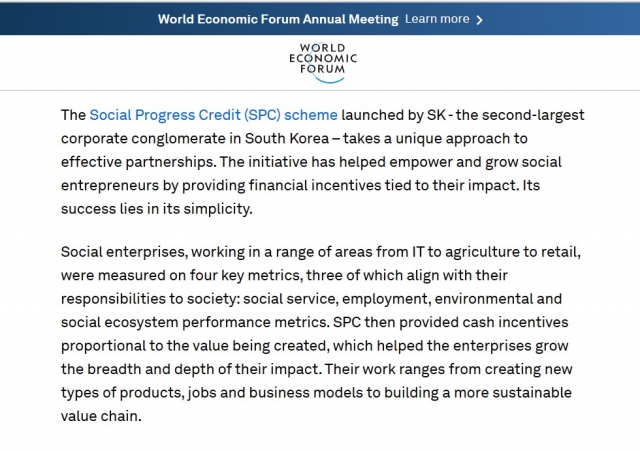Viewport: 640px width, 451px height.
Task: Click the words "value chain." at the article's end
Action: (x=101, y=416)
